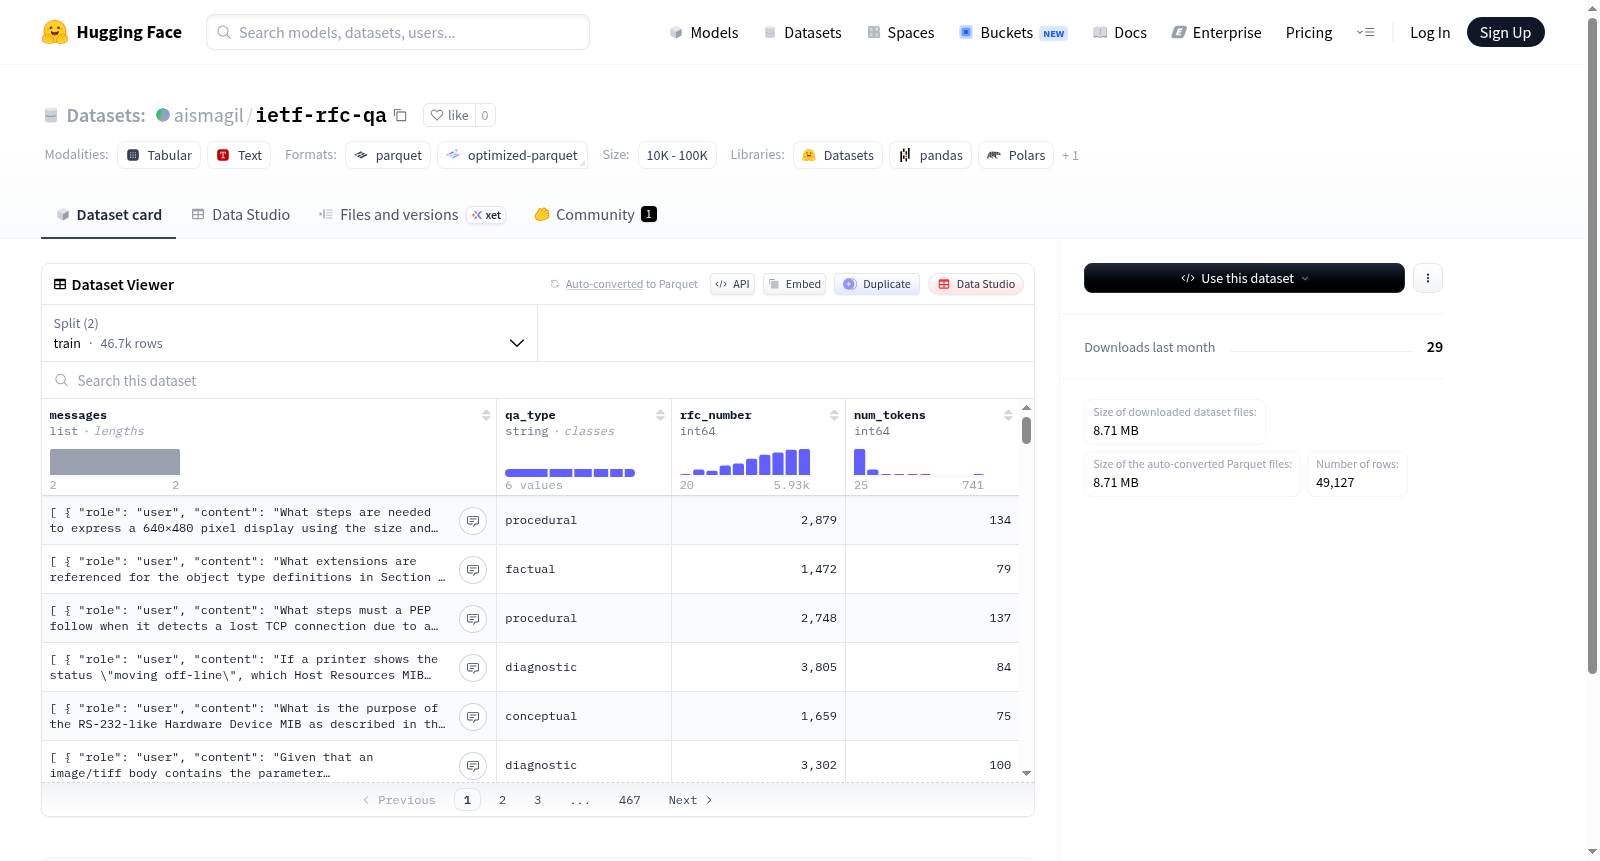Viewport: 1600px width, 861px height.
Task: Expand the procedural 2,879 row message
Action: pyautogui.click(x=473, y=521)
